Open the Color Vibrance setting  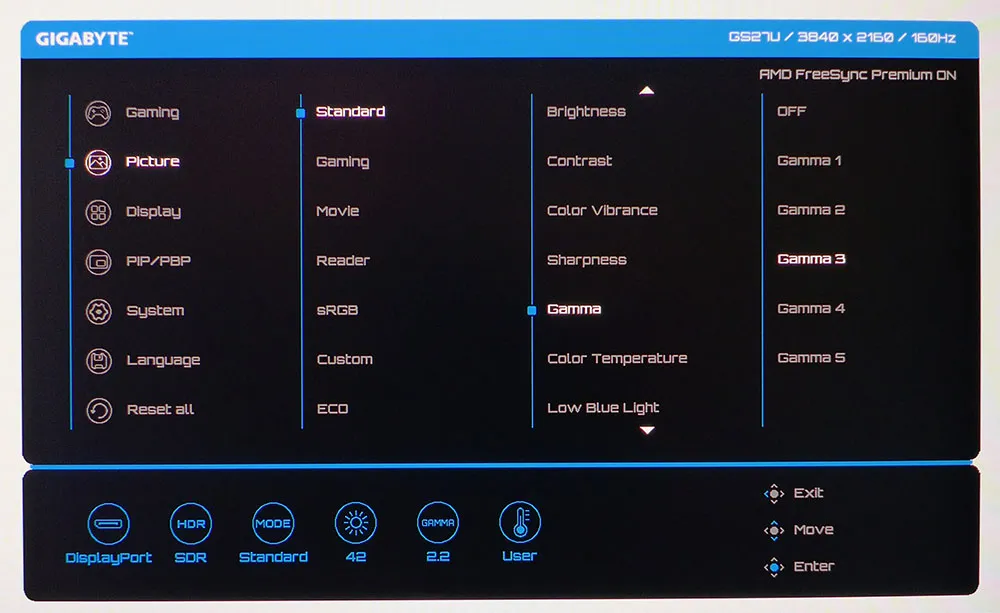click(602, 210)
